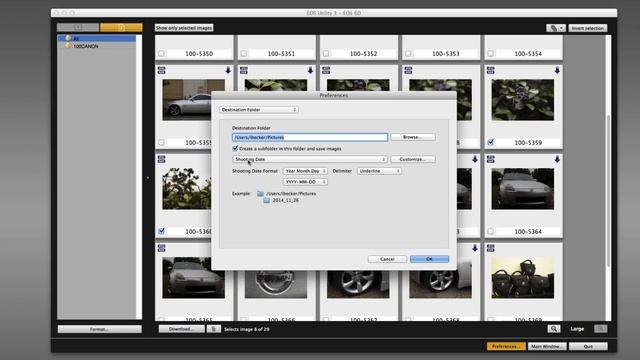This screenshot has height=360, width=640.
Task: Click the 'Selects image 8 of 29' status text
Action: tap(247, 329)
